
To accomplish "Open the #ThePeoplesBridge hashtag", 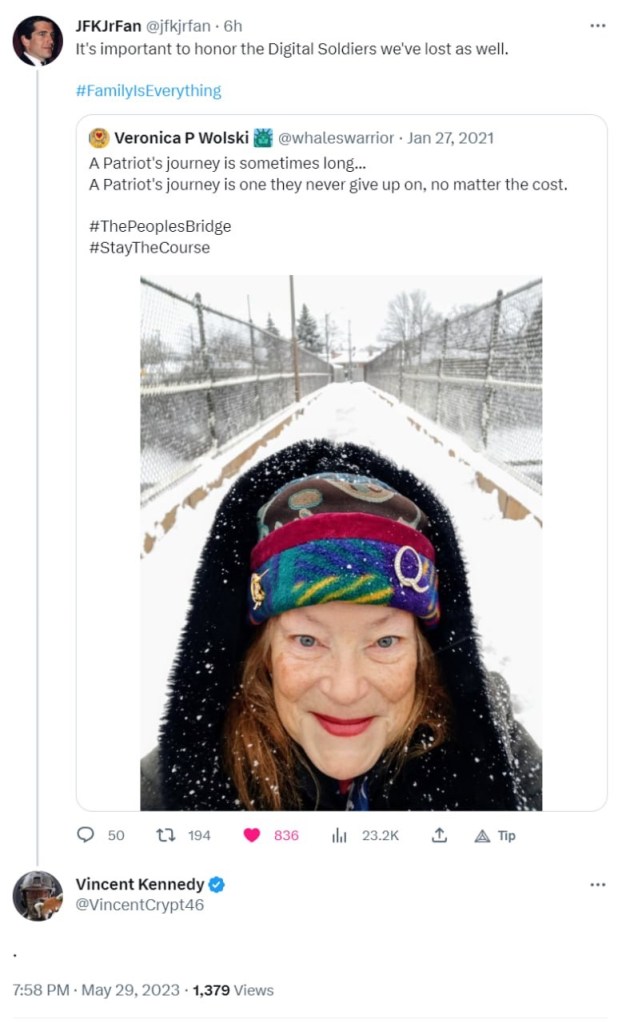I will click(160, 226).
